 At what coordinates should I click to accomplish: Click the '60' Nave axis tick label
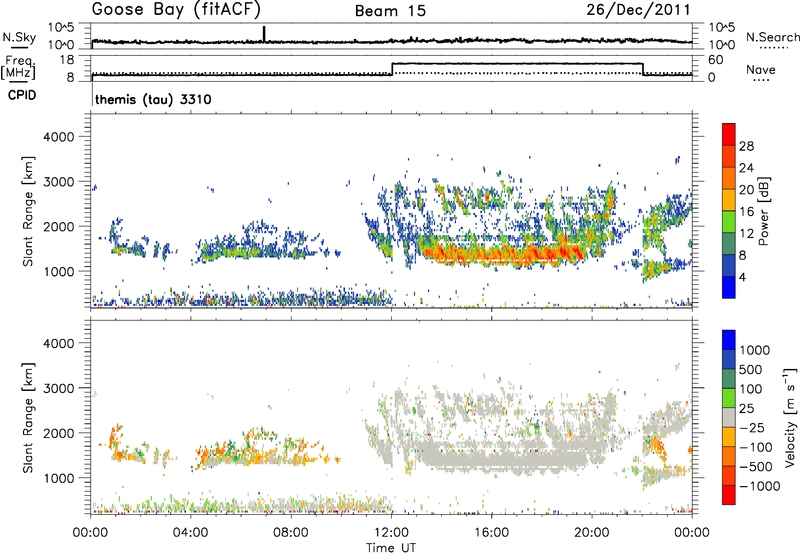pos(715,60)
